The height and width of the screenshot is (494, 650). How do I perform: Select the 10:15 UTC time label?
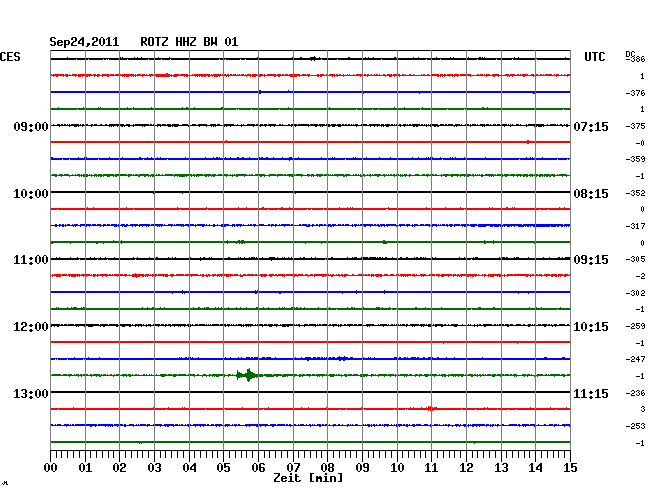(591, 327)
